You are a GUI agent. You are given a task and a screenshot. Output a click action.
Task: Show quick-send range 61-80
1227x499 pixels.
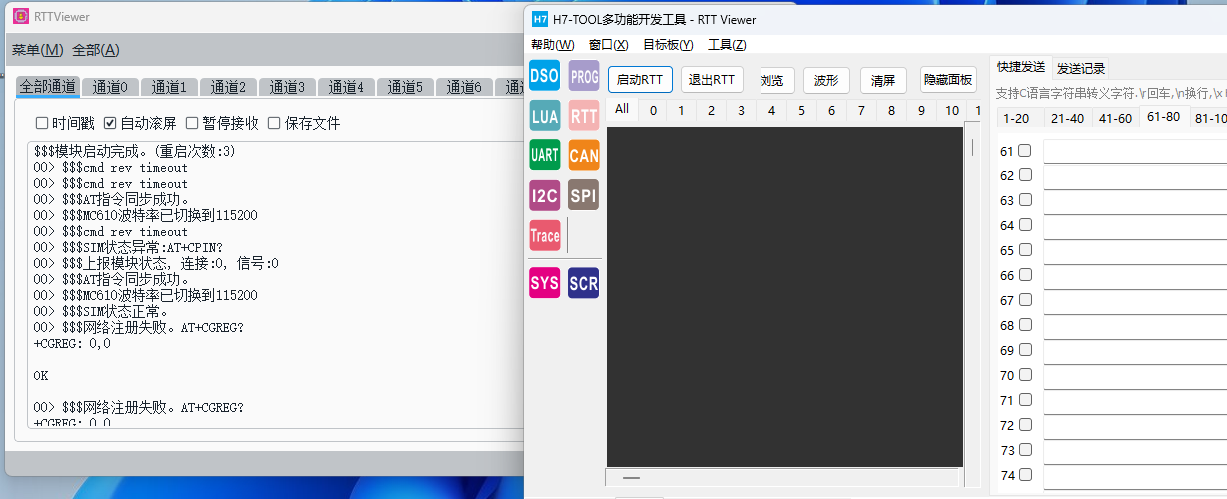point(1163,117)
